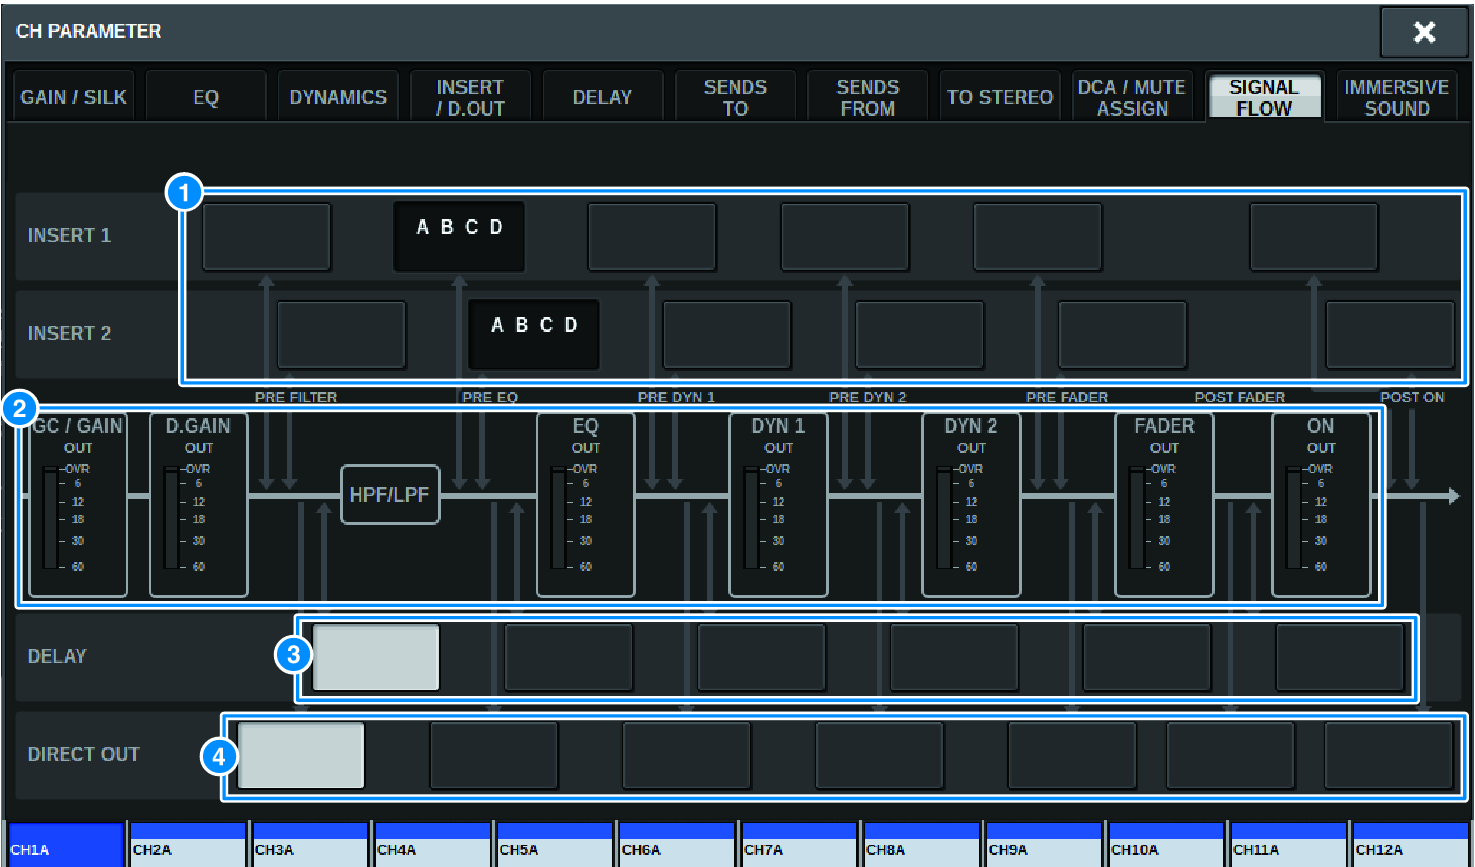The height and width of the screenshot is (867, 1475).
Task: Select the ON OUT meter block
Action: point(1320,505)
